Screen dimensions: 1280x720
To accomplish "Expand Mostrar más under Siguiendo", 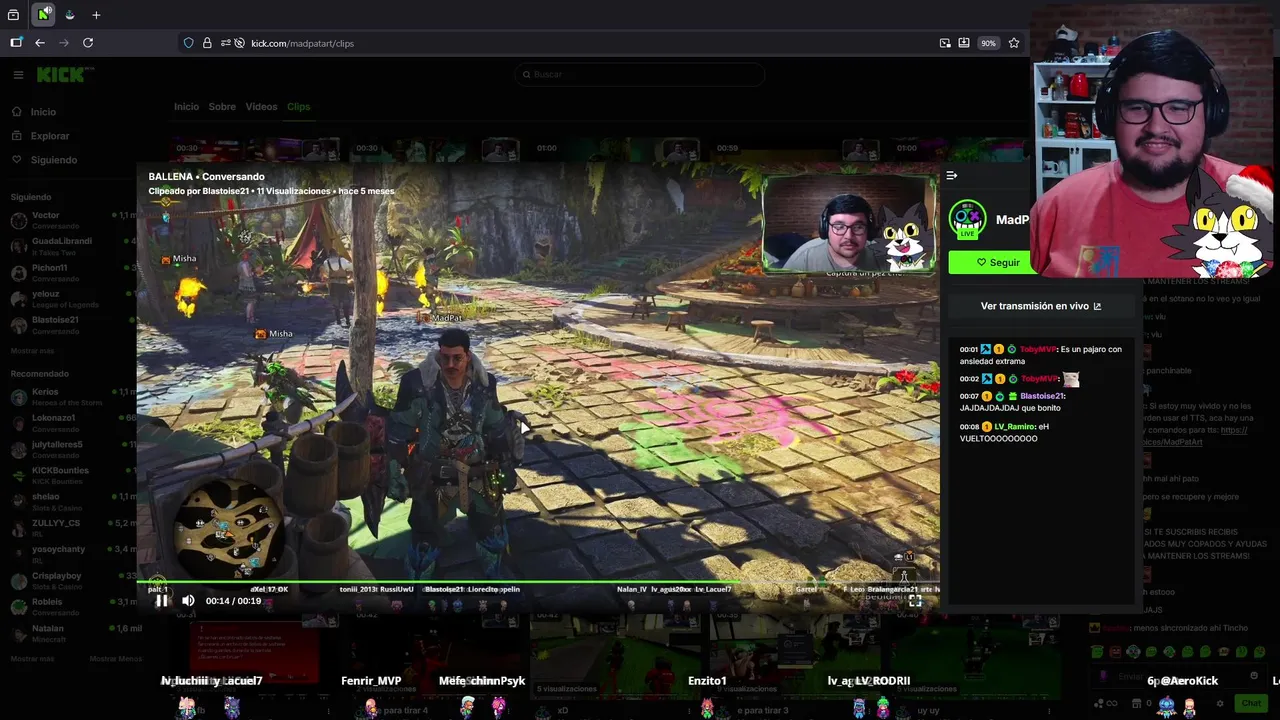I will coord(32,351).
